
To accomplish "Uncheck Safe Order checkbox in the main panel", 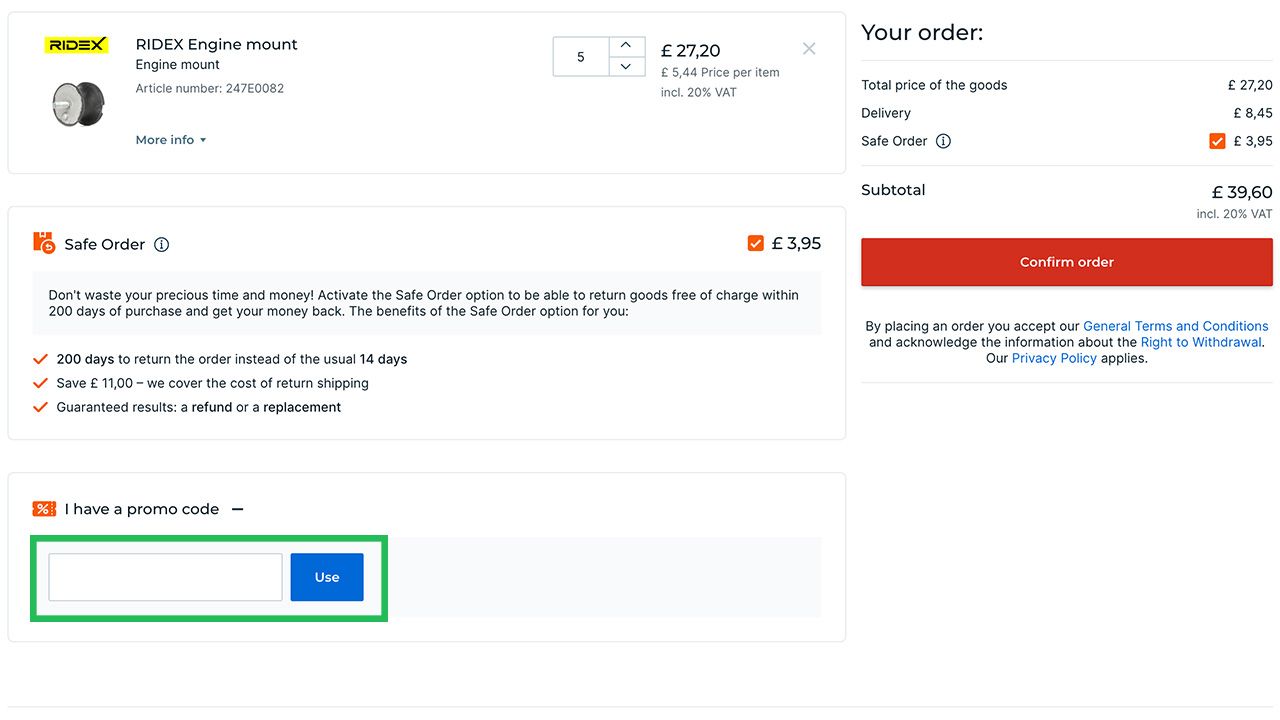I will pos(756,243).
